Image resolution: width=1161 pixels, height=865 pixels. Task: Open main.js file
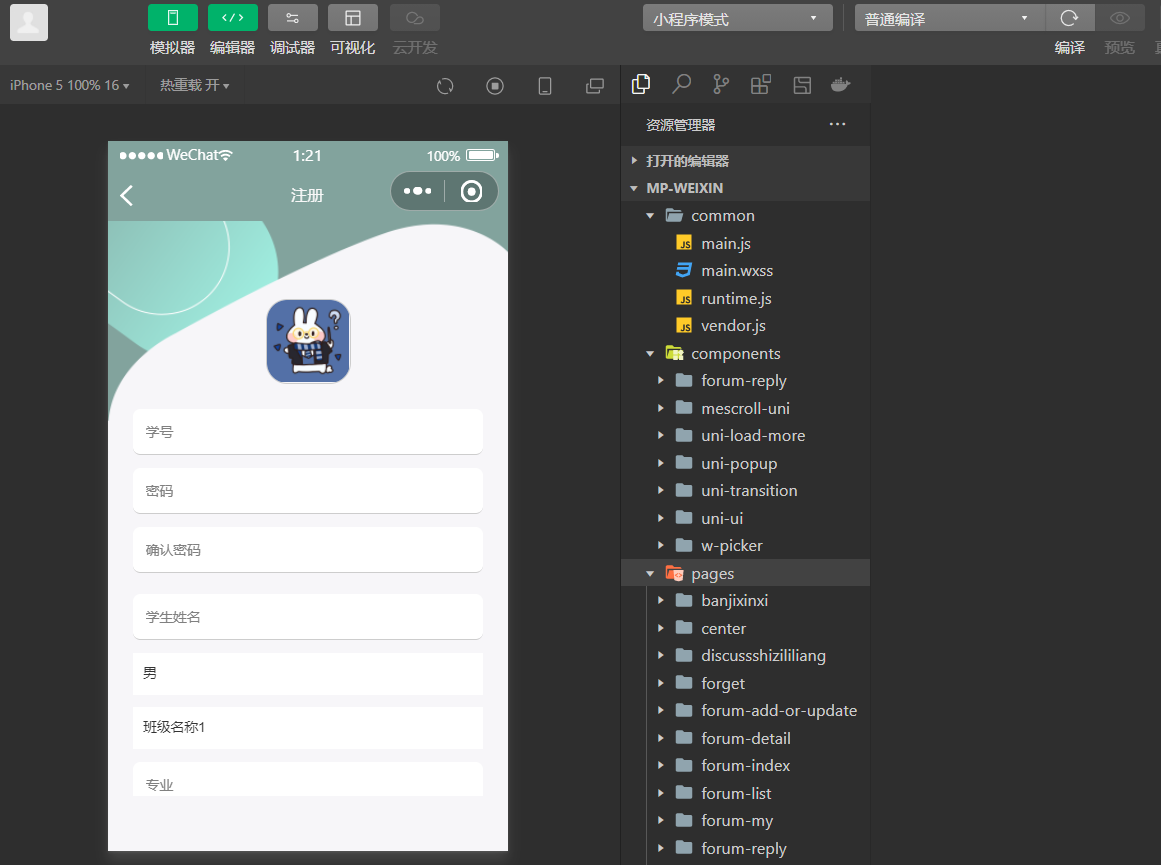746,243
